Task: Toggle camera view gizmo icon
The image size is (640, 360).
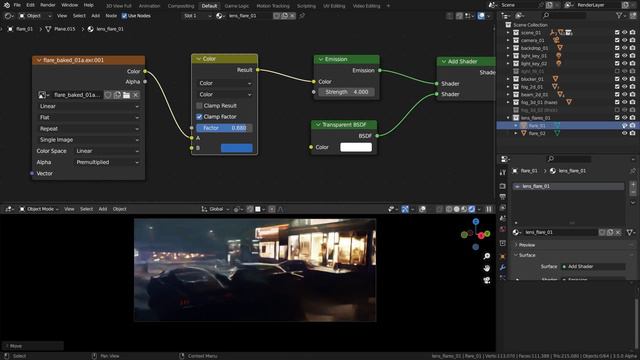Action: click(x=487, y=280)
